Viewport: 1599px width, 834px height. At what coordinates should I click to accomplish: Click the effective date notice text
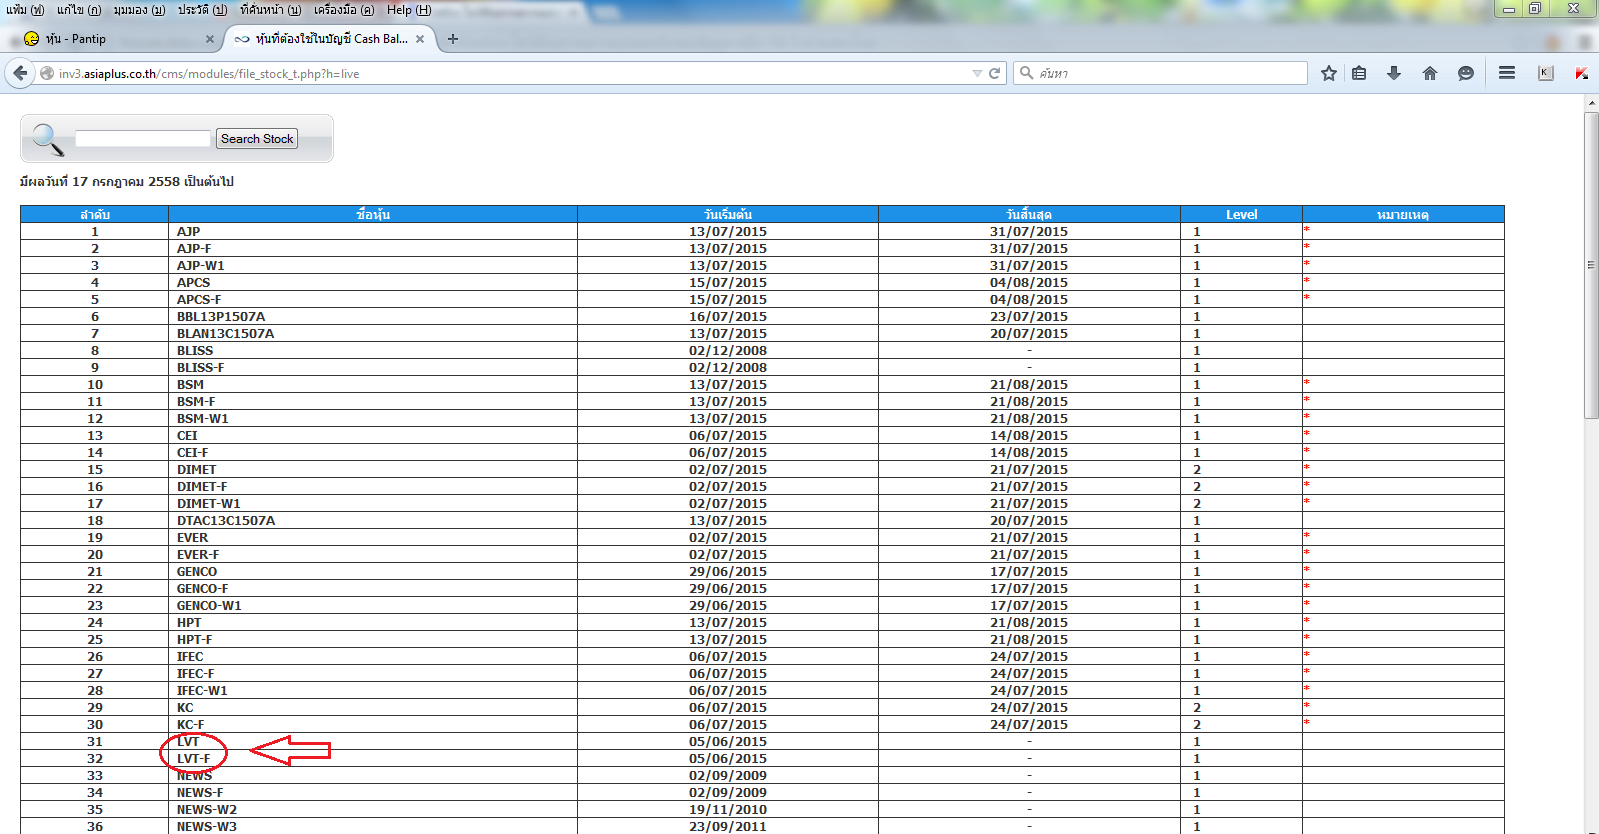pos(127,182)
